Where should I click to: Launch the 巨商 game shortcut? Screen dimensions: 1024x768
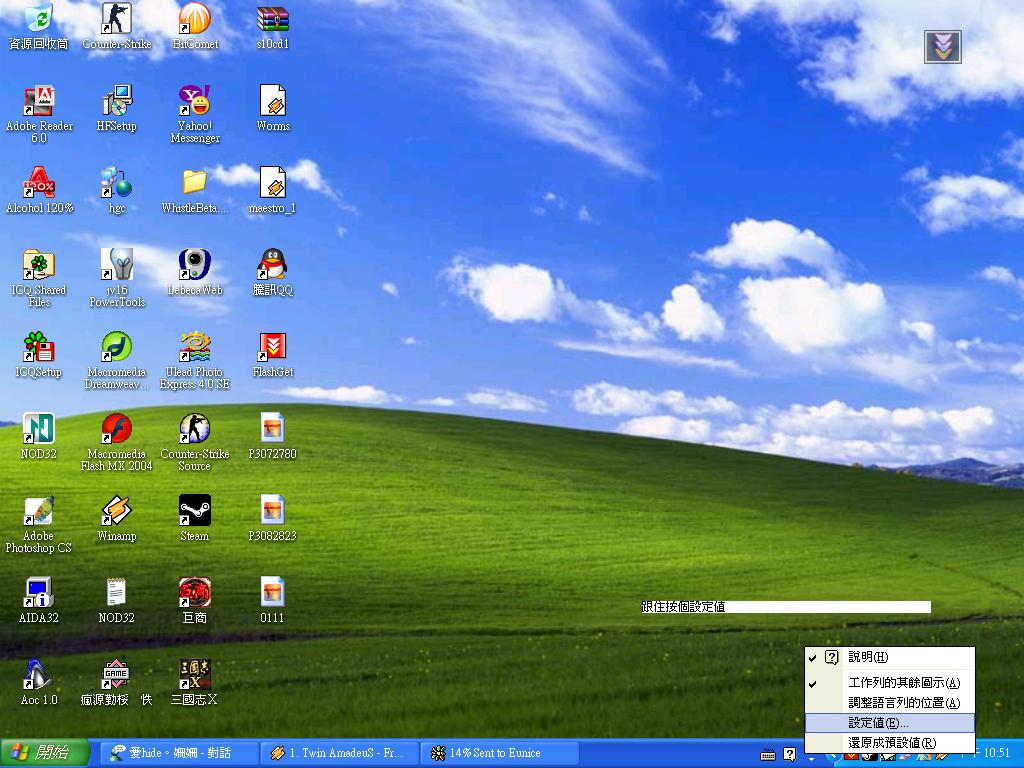(195, 600)
